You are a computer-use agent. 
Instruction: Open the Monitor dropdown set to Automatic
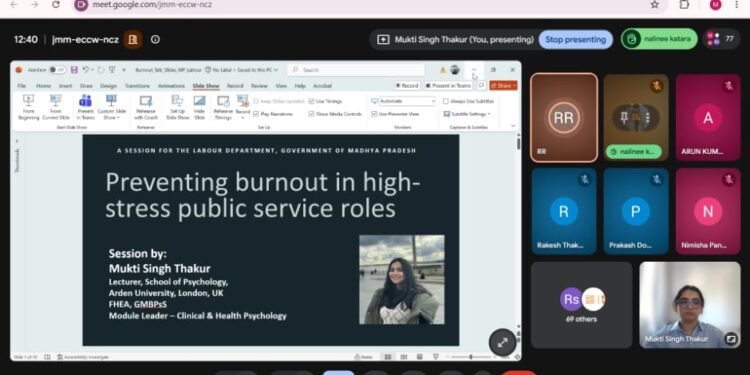click(407, 101)
